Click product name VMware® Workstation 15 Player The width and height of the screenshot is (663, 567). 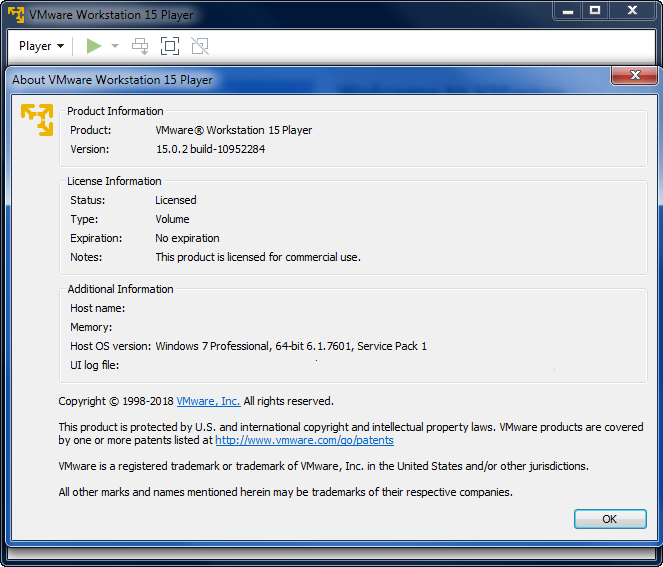pos(234,130)
